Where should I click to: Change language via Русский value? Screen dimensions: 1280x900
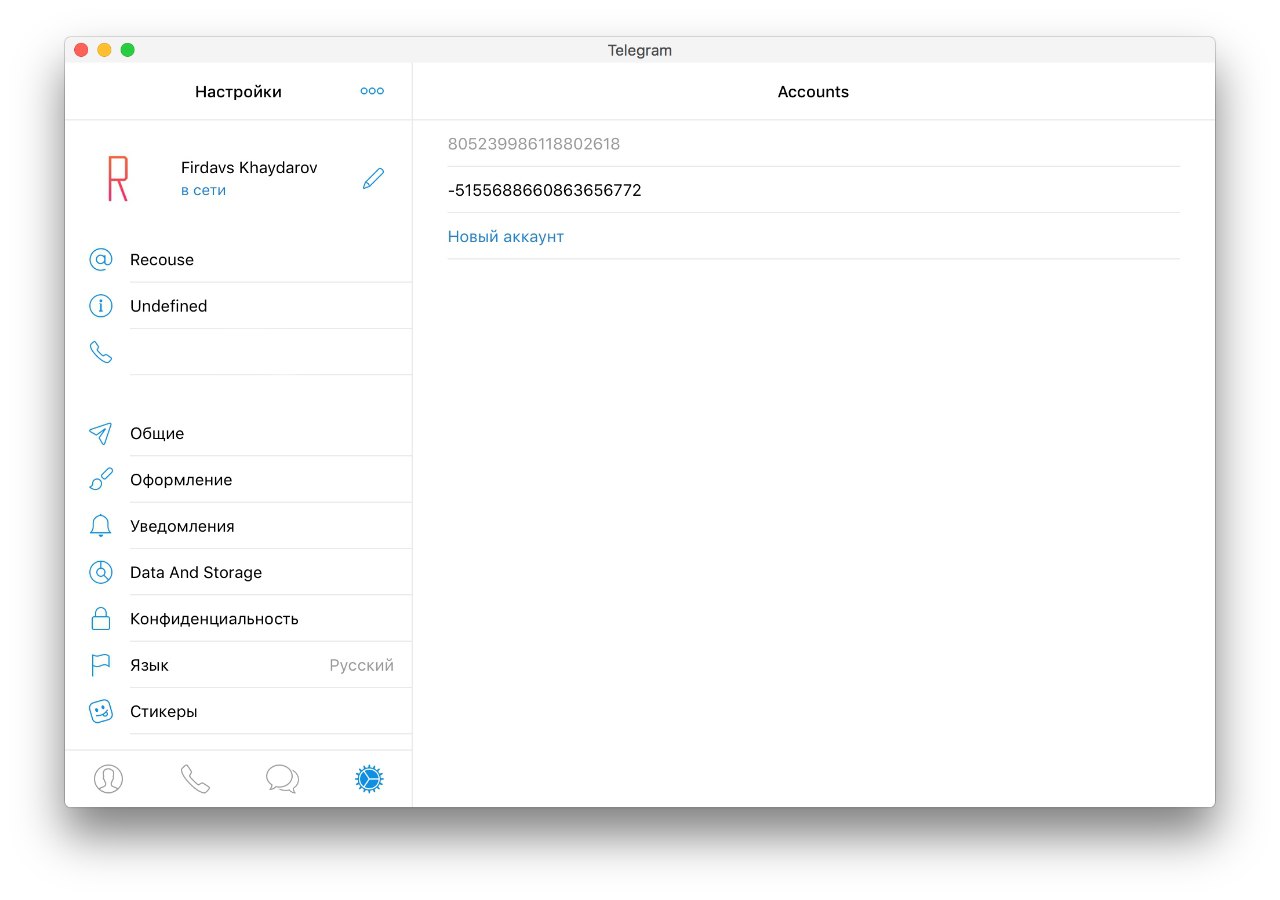point(361,665)
